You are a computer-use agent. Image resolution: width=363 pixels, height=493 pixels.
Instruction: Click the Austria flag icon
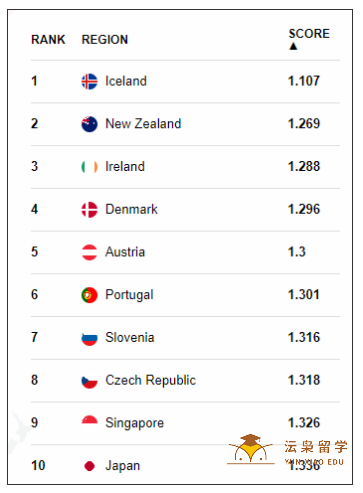click(89, 252)
